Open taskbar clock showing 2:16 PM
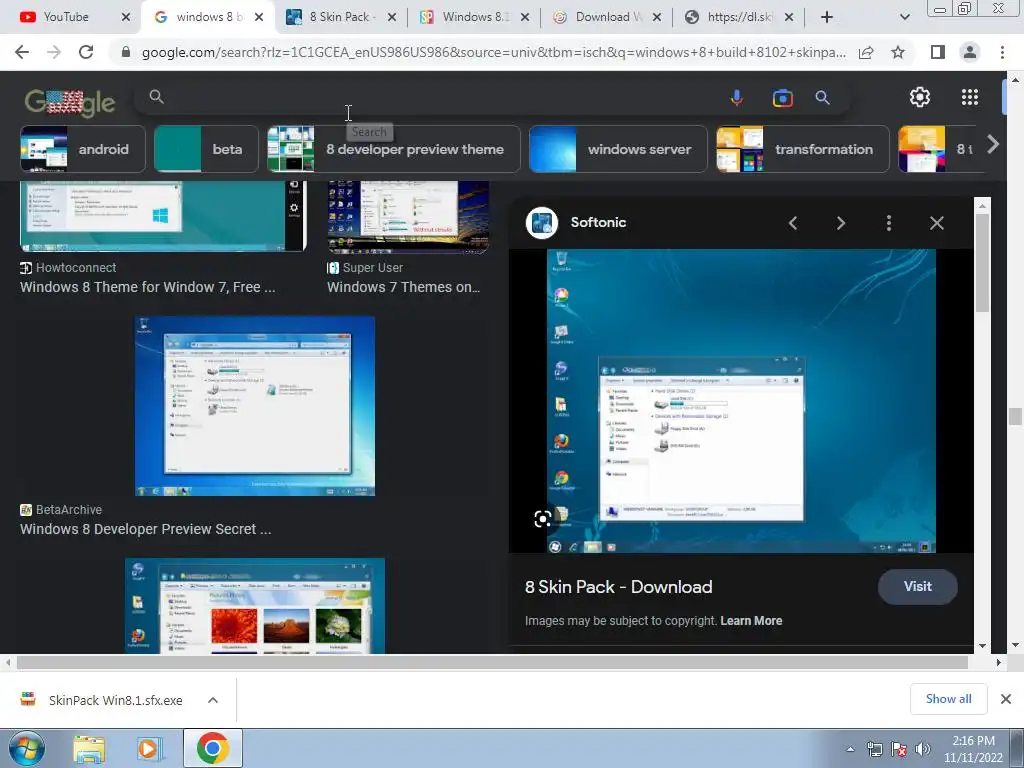 (x=973, y=749)
